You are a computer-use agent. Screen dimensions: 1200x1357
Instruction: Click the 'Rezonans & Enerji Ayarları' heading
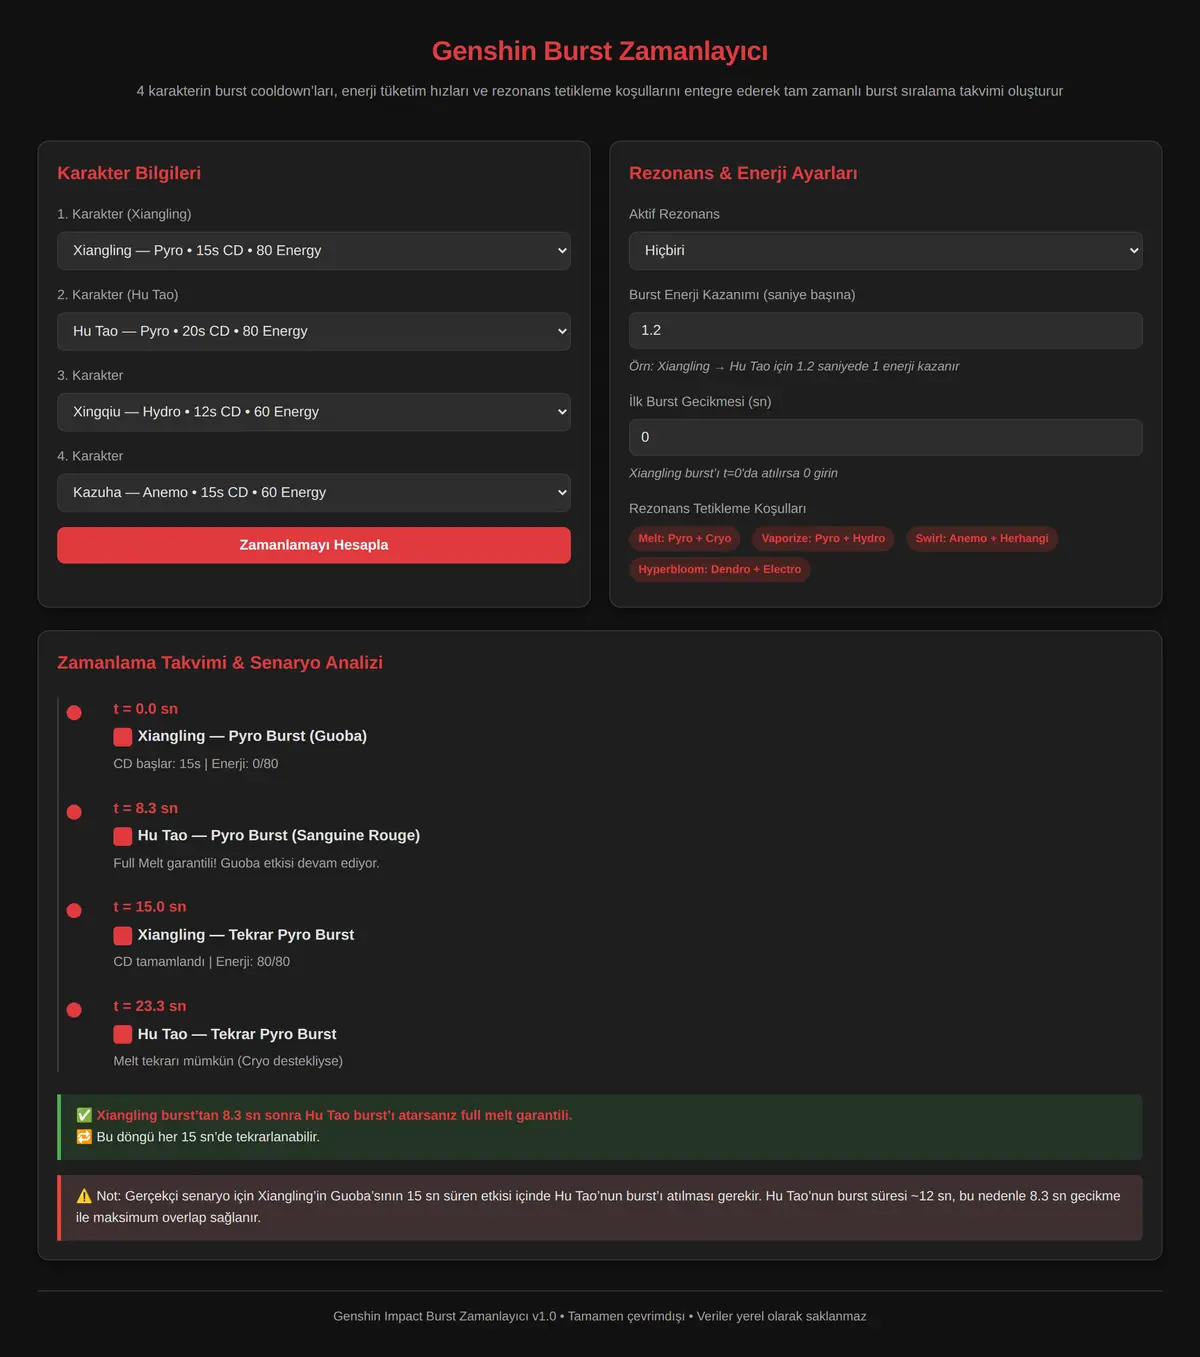pos(743,173)
